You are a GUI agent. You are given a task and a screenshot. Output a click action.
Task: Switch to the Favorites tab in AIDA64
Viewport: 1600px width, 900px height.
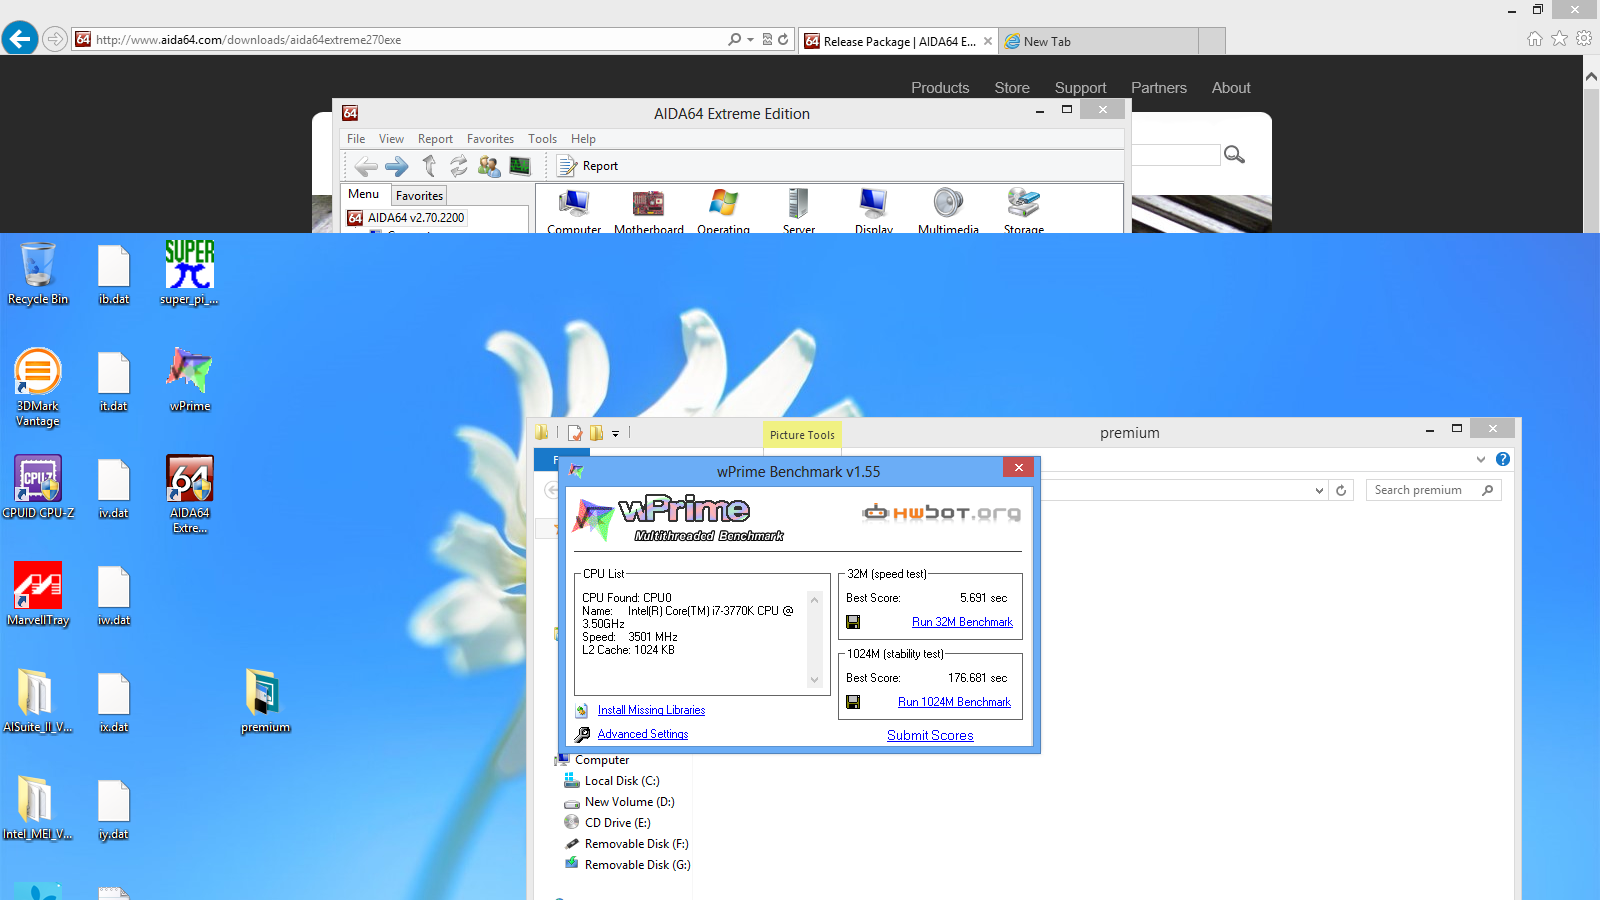point(419,196)
